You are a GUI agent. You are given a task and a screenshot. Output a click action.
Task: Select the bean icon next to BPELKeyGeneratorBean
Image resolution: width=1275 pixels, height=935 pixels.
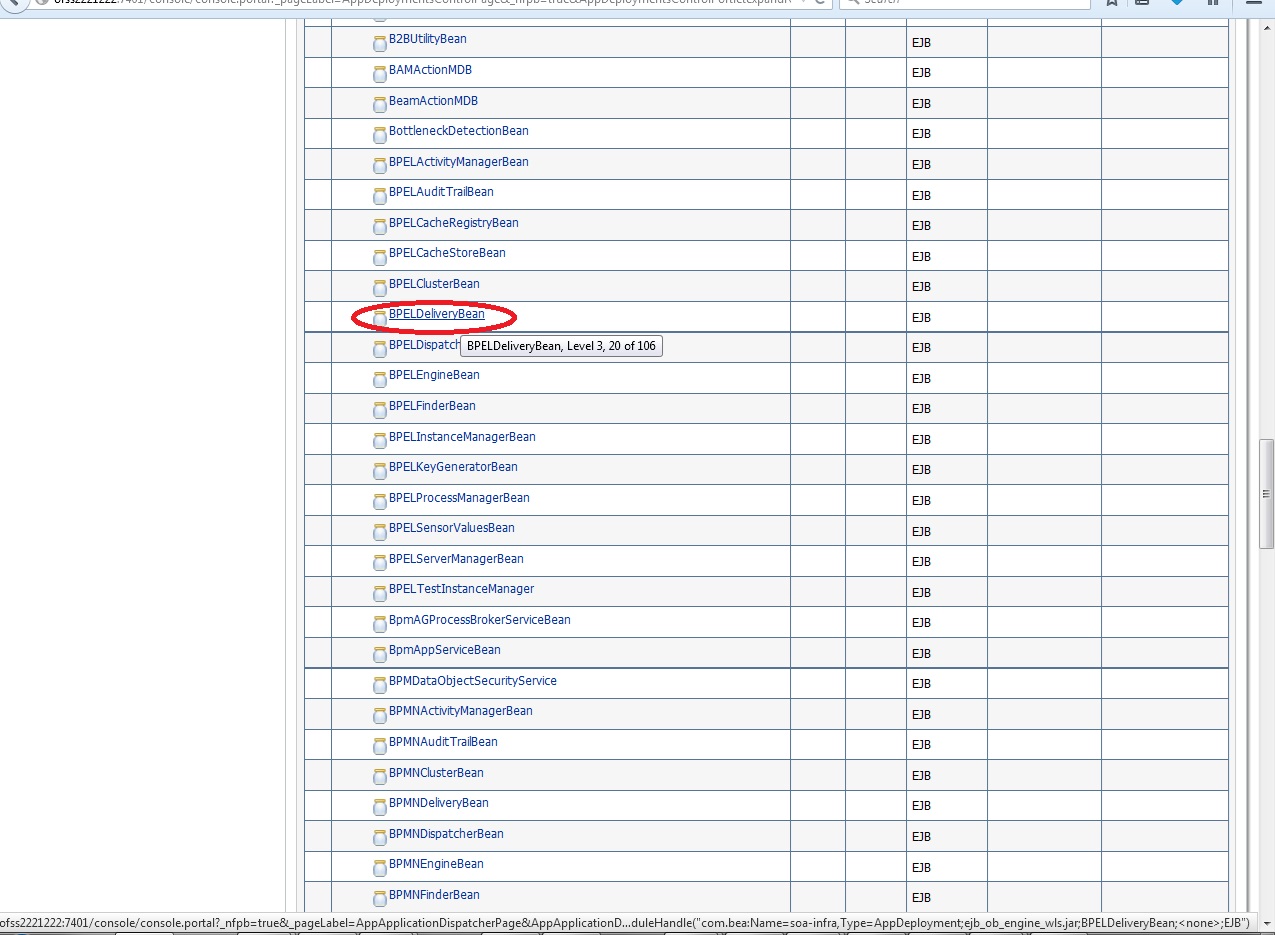click(x=380, y=471)
